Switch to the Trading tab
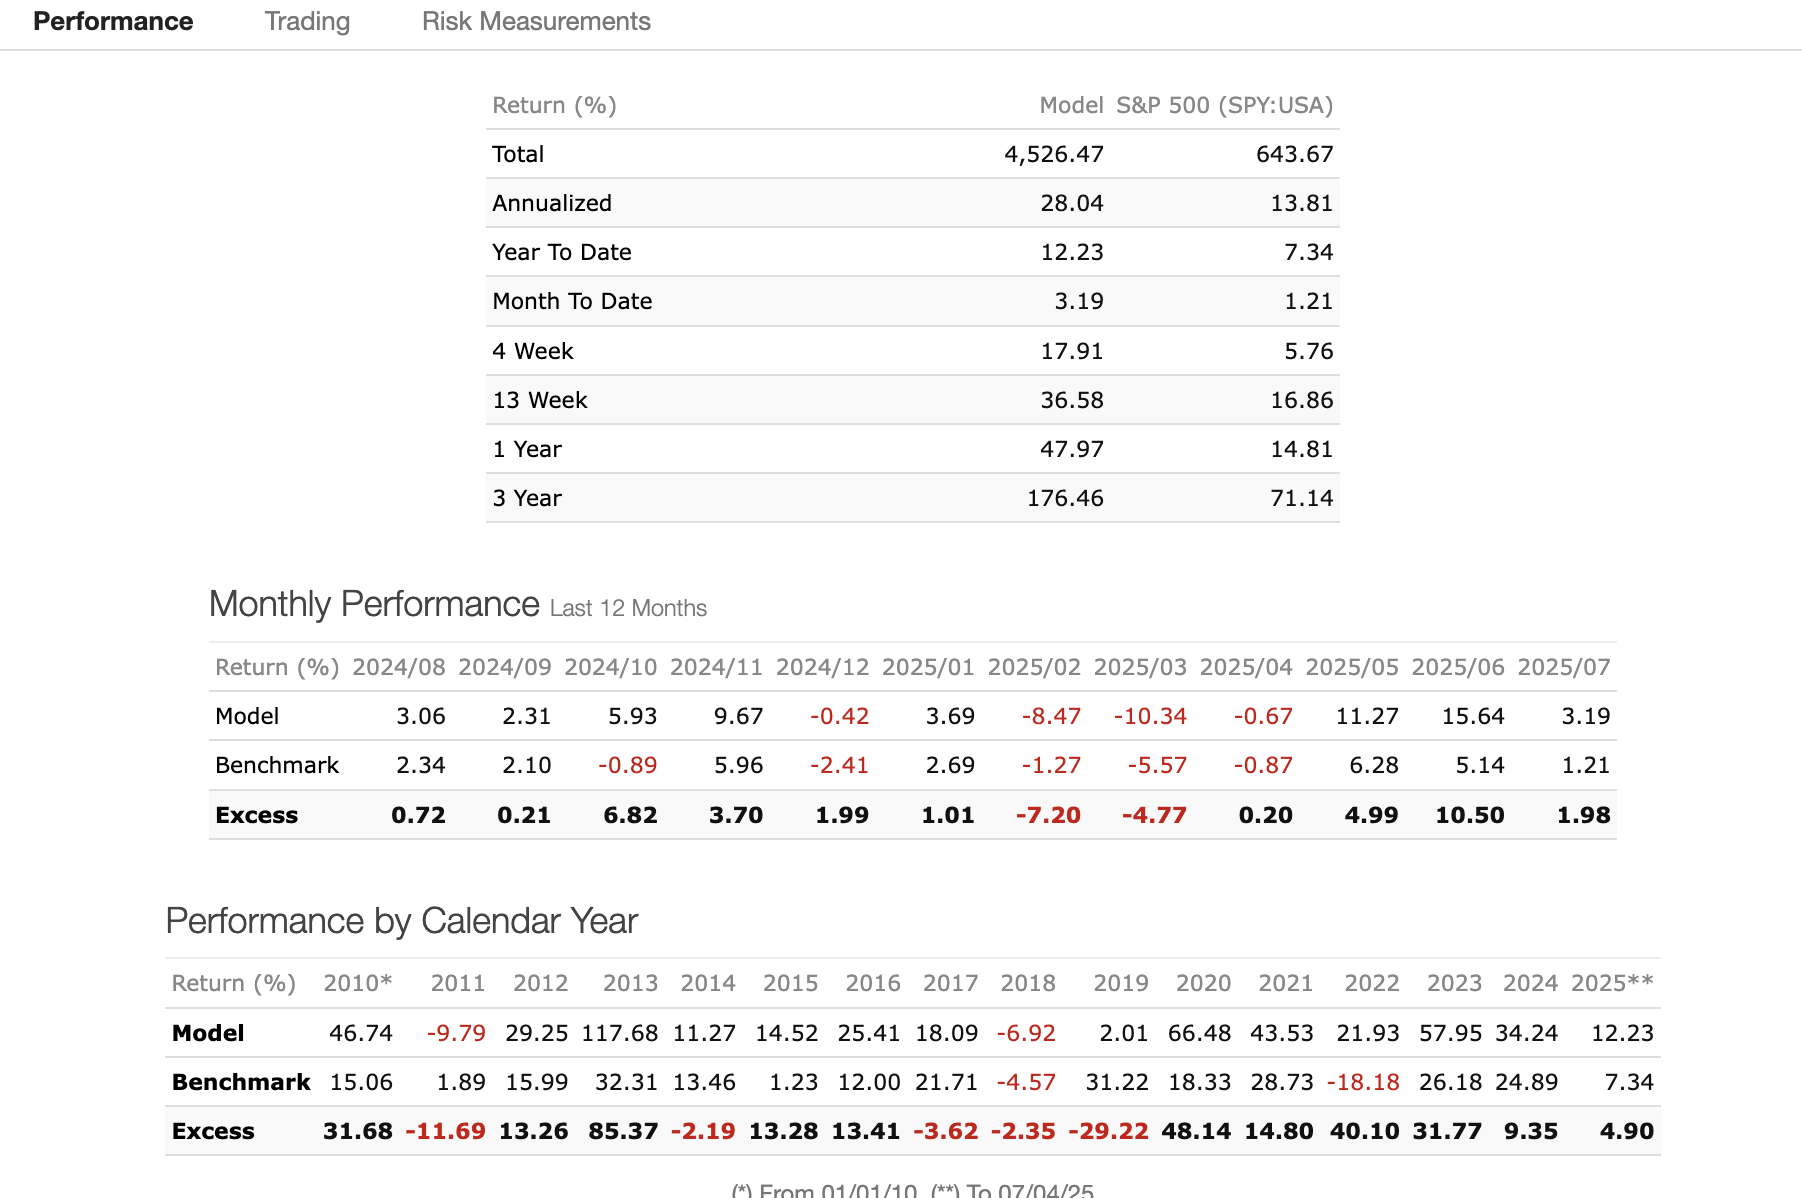 point(307,22)
